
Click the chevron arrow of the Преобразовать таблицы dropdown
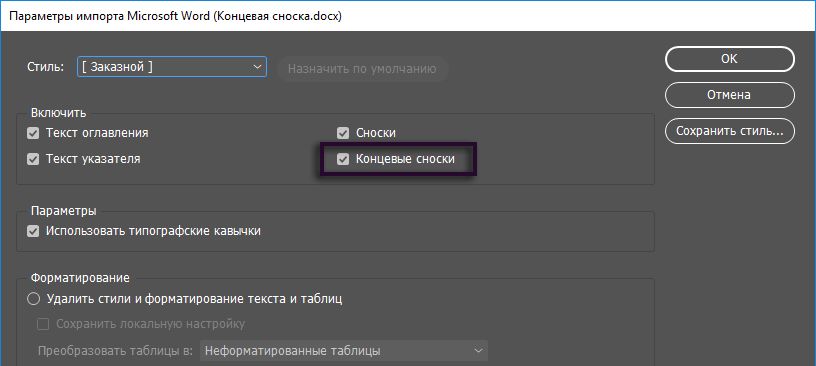[478, 351]
